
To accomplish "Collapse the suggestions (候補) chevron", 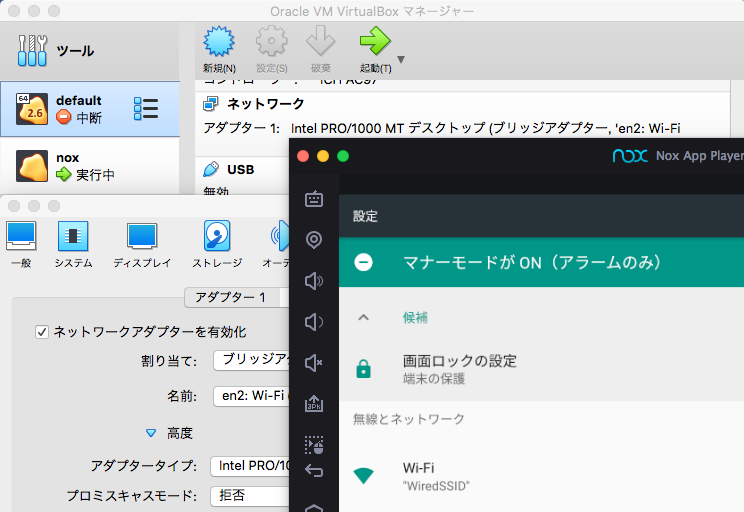I will point(363,317).
